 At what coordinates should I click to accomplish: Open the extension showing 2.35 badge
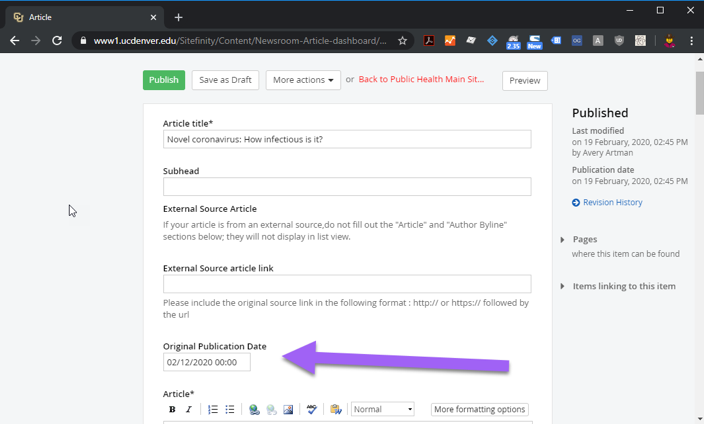(513, 42)
